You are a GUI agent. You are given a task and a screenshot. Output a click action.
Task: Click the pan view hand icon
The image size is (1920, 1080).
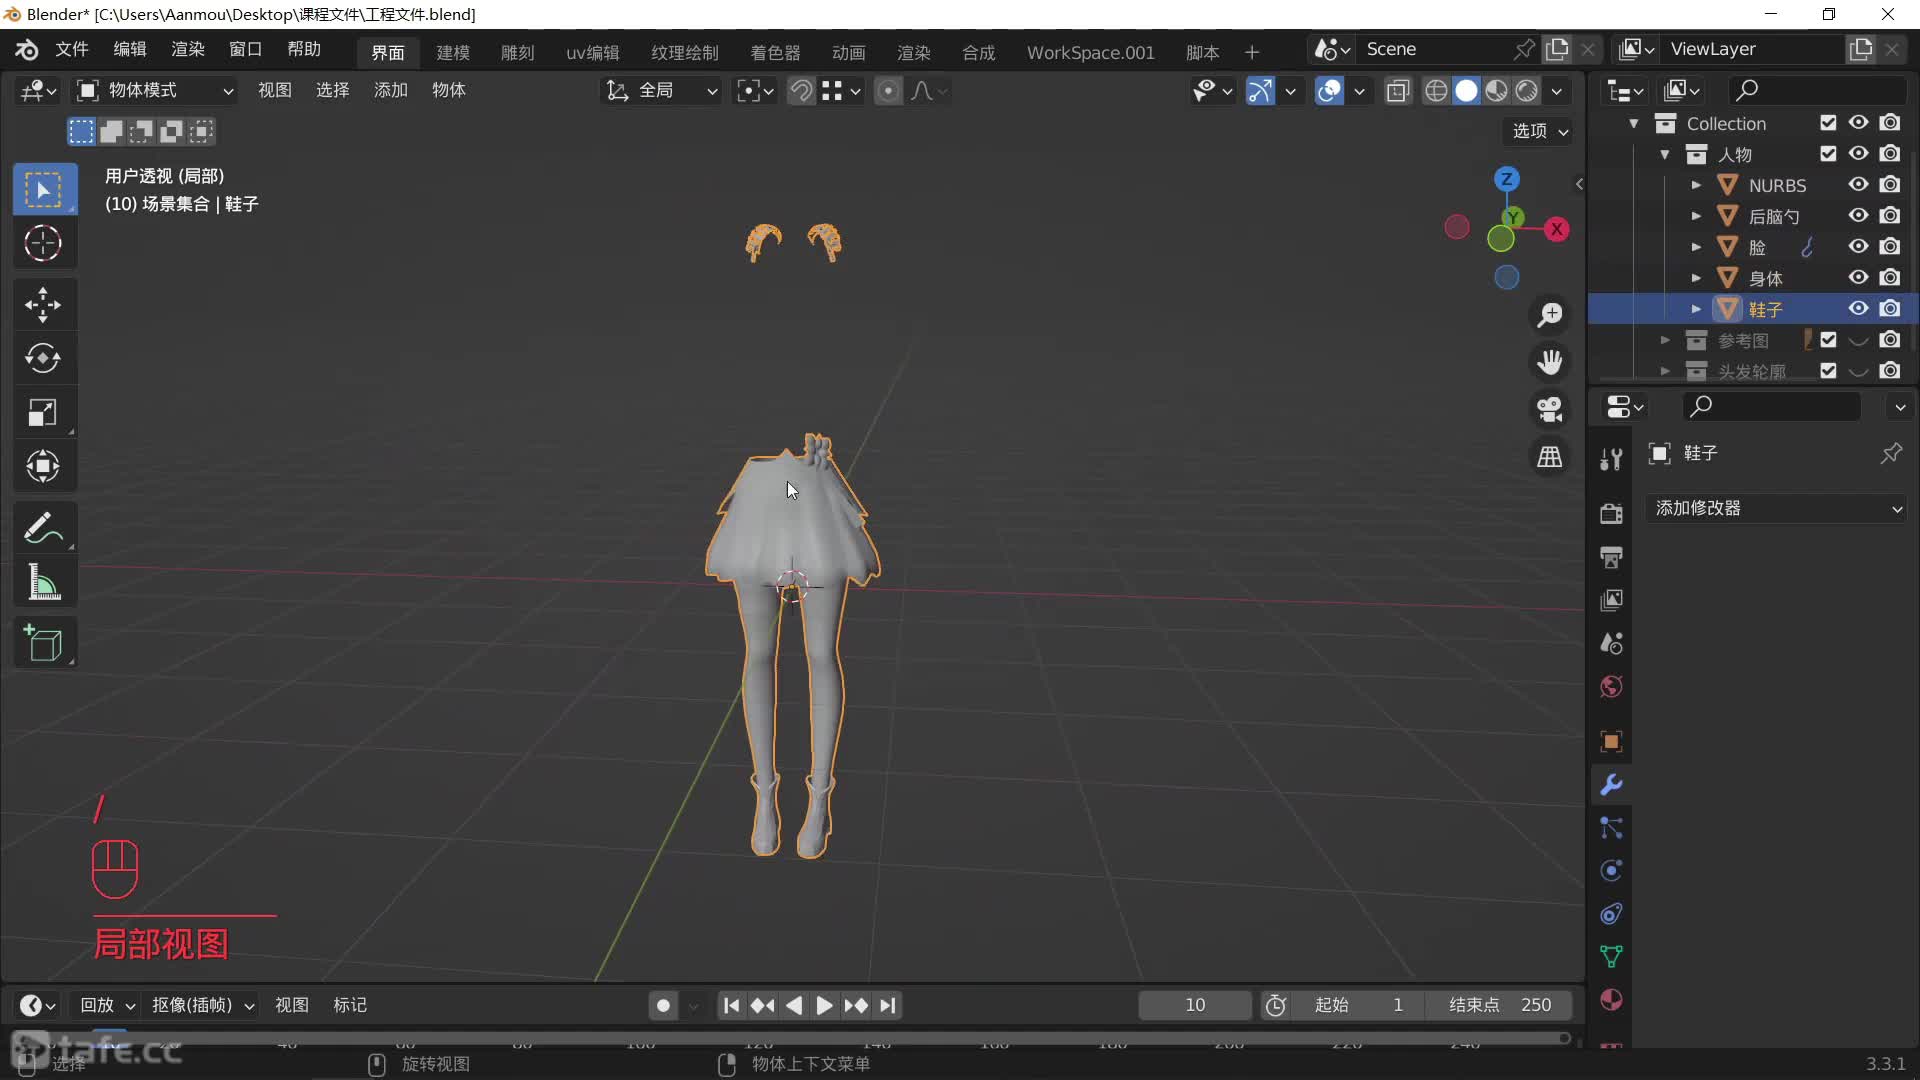point(1550,362)
